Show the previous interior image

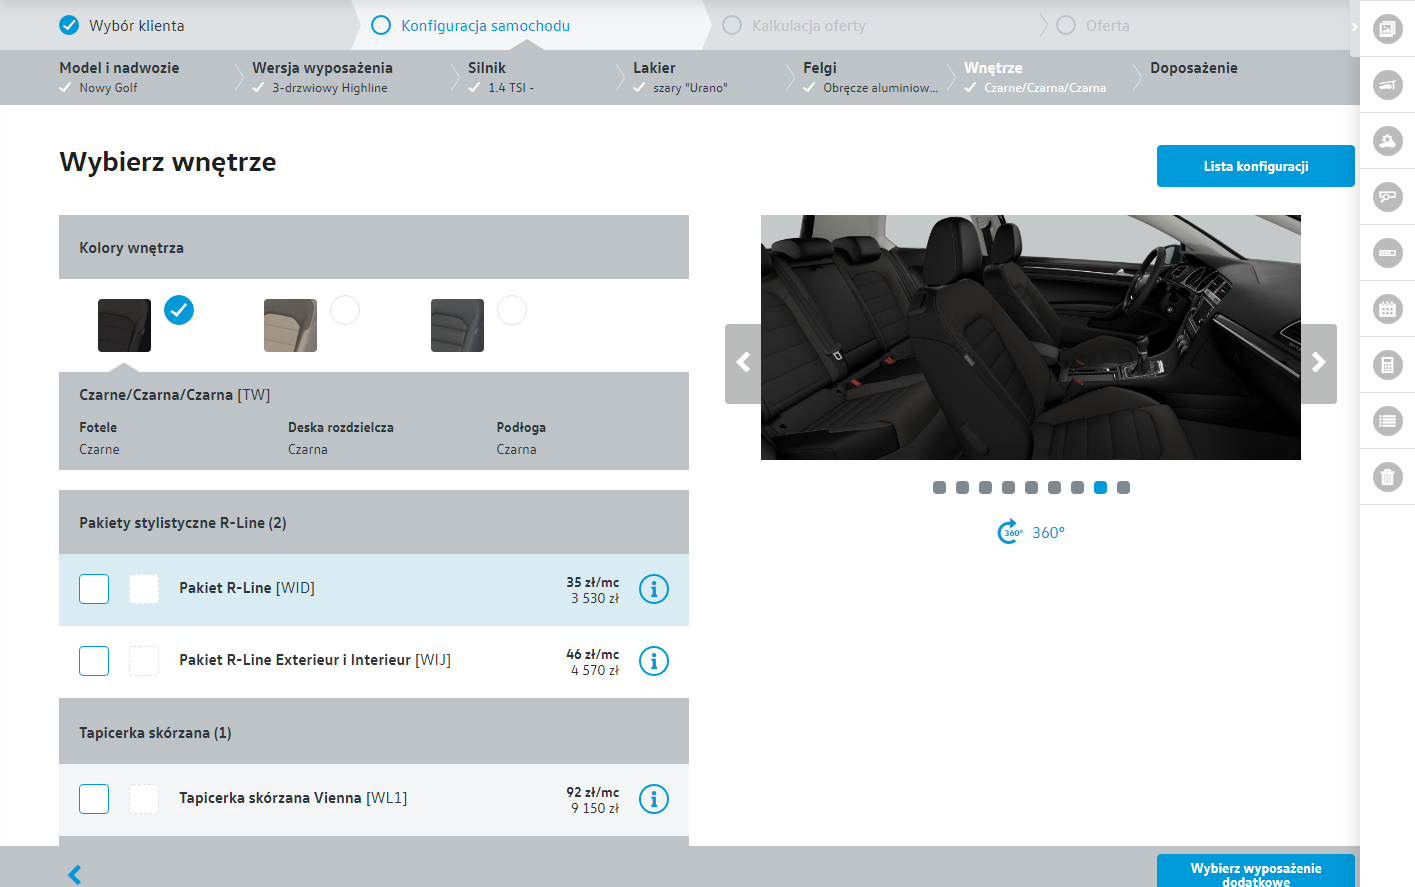point(743,363)
